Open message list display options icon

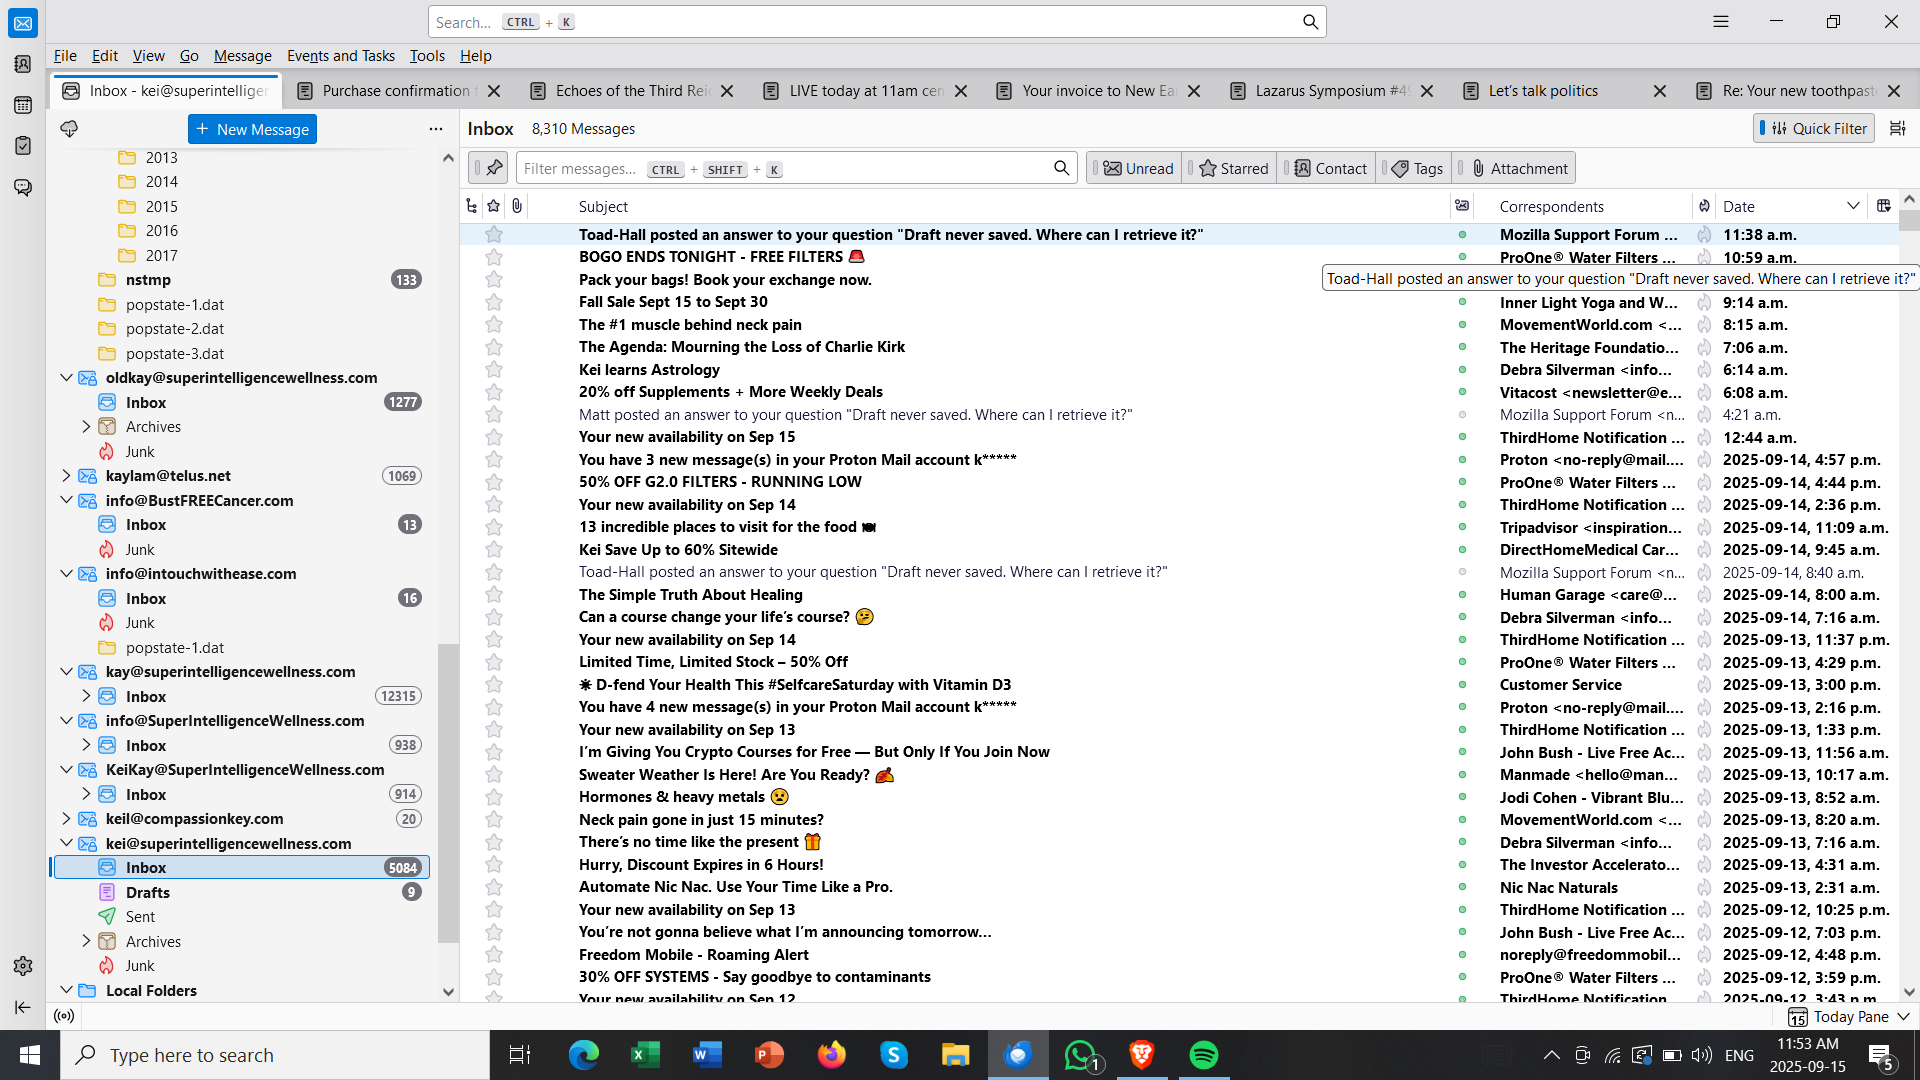point(1897,128)
